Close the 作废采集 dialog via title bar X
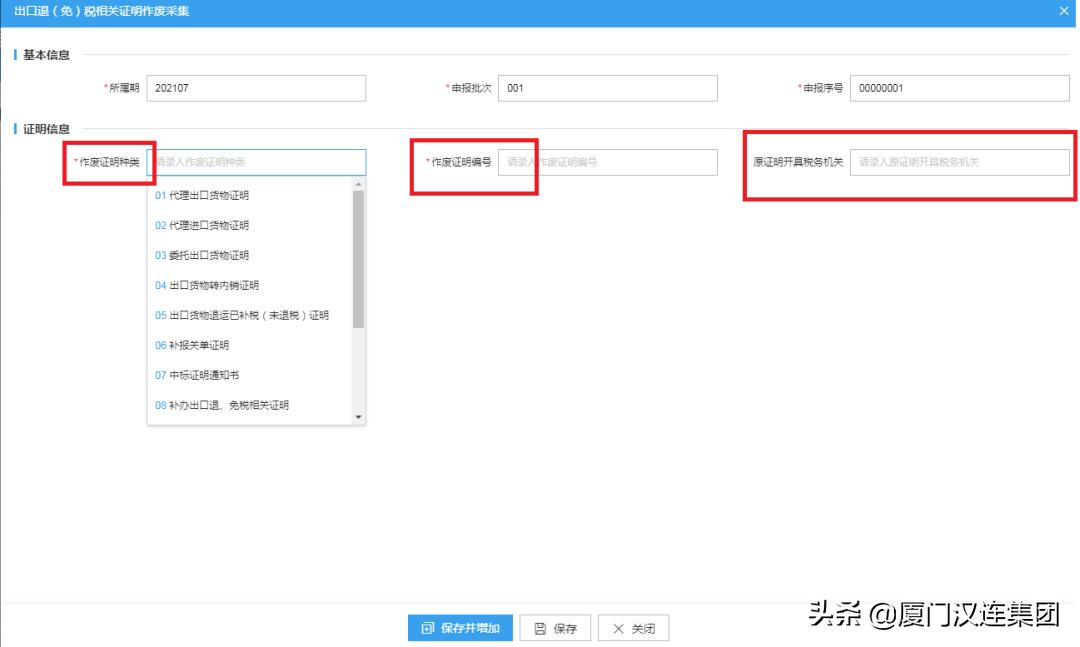The height and width of the screenshot is (647, 1080). pyautogui.click(x=1062, y=11)
